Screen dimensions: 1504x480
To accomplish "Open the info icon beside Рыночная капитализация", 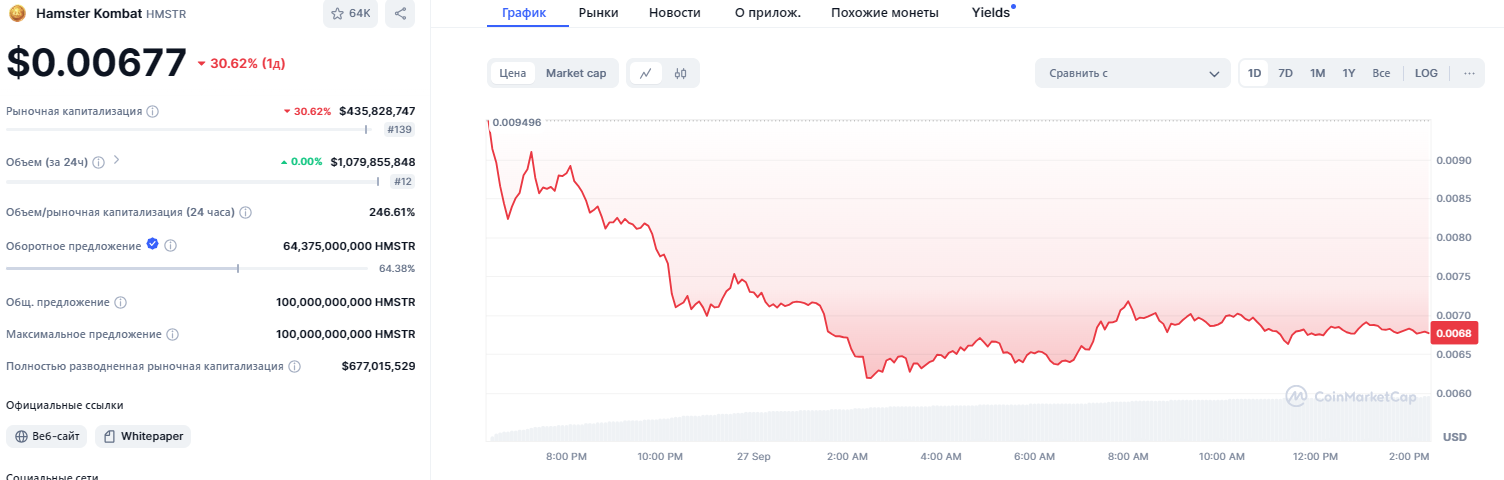I will (x=153, y=111).
